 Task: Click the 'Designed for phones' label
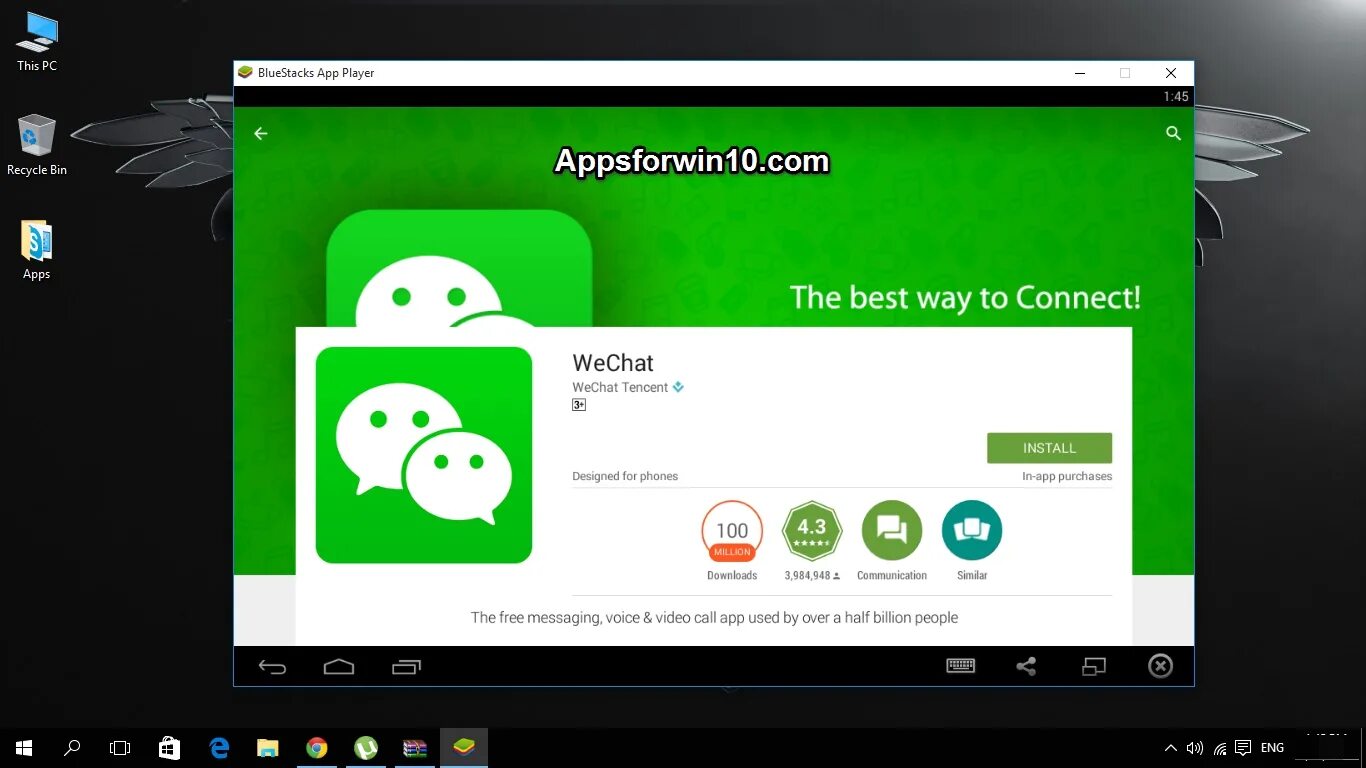tap(625, 476)
